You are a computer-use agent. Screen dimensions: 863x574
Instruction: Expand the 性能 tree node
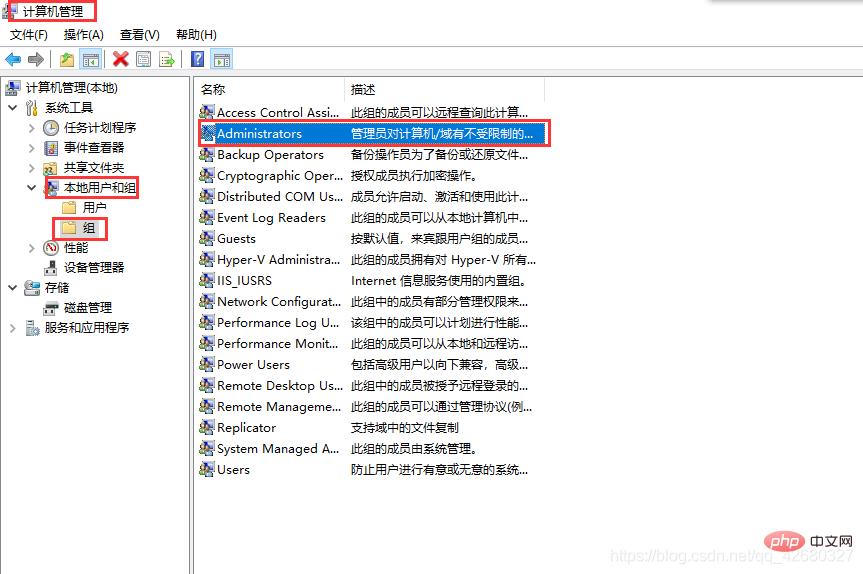31,248
